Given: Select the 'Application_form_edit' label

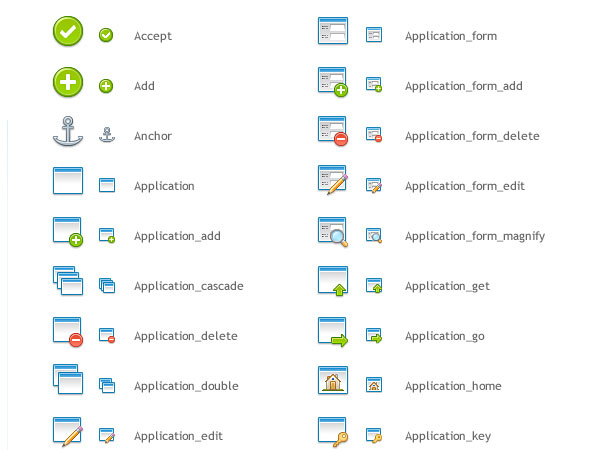Looking at the screenshot, I should point(465,186).
